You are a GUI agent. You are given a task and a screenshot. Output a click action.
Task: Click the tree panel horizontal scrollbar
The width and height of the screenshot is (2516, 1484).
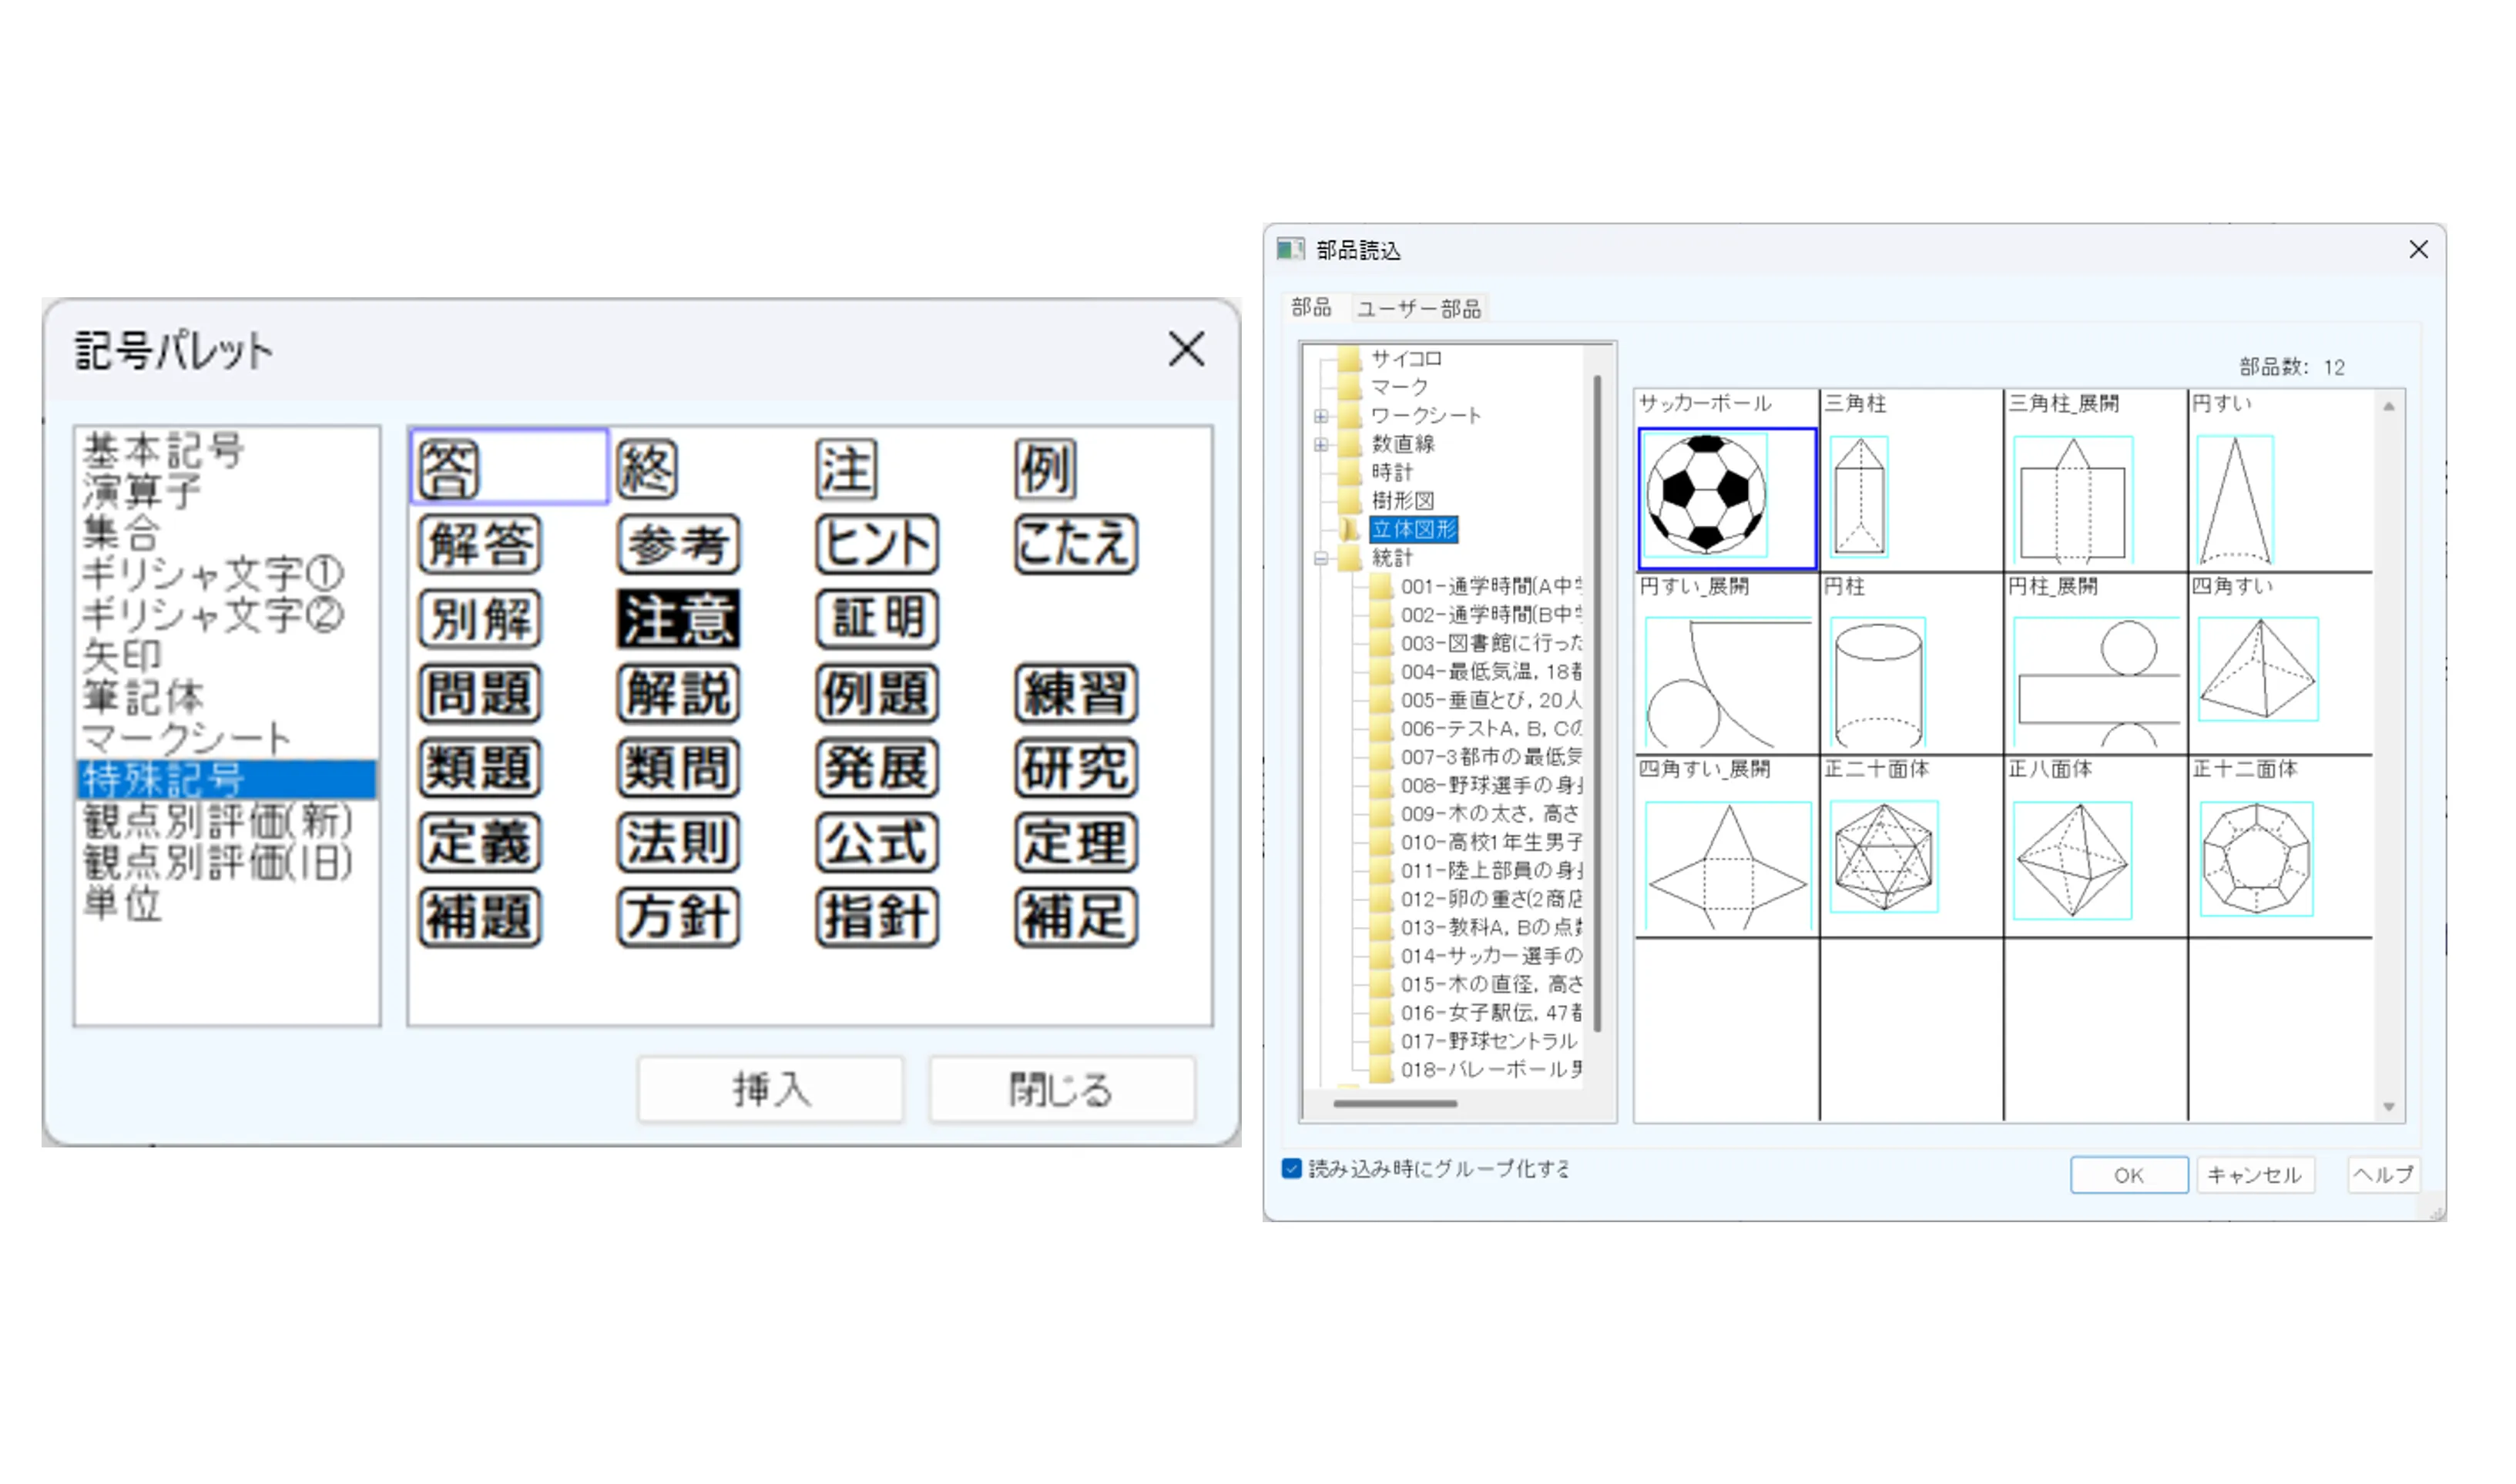[1394, 1103]
